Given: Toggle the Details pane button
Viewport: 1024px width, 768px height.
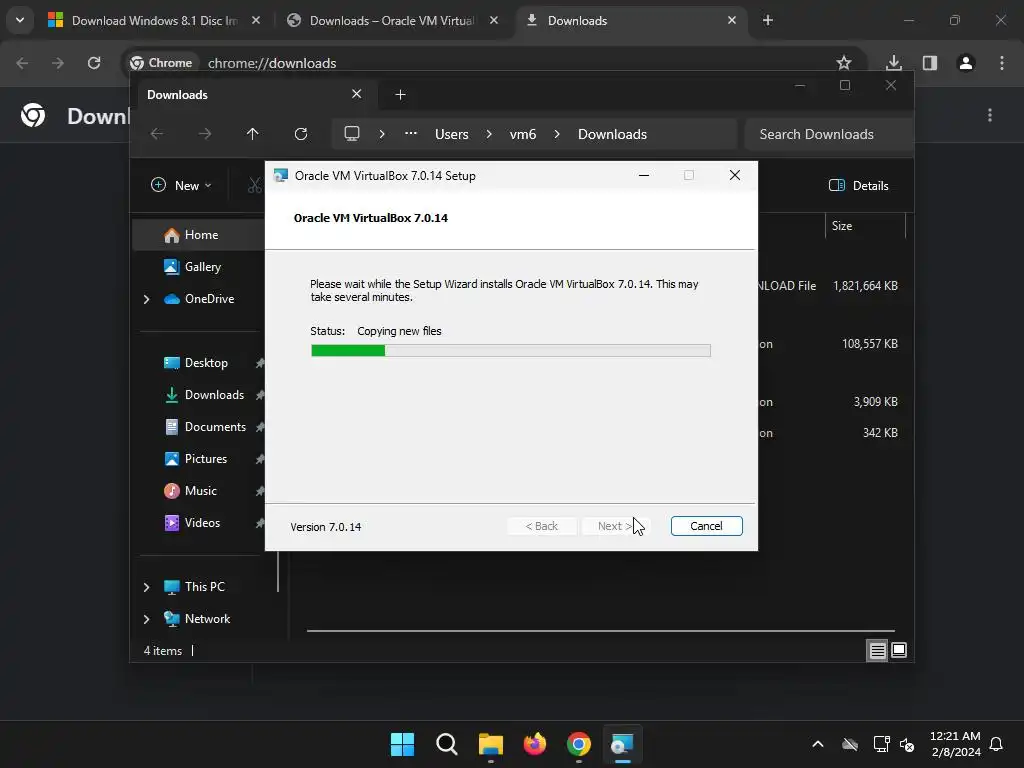Looking at the screenshot, I should click(858, 185).
